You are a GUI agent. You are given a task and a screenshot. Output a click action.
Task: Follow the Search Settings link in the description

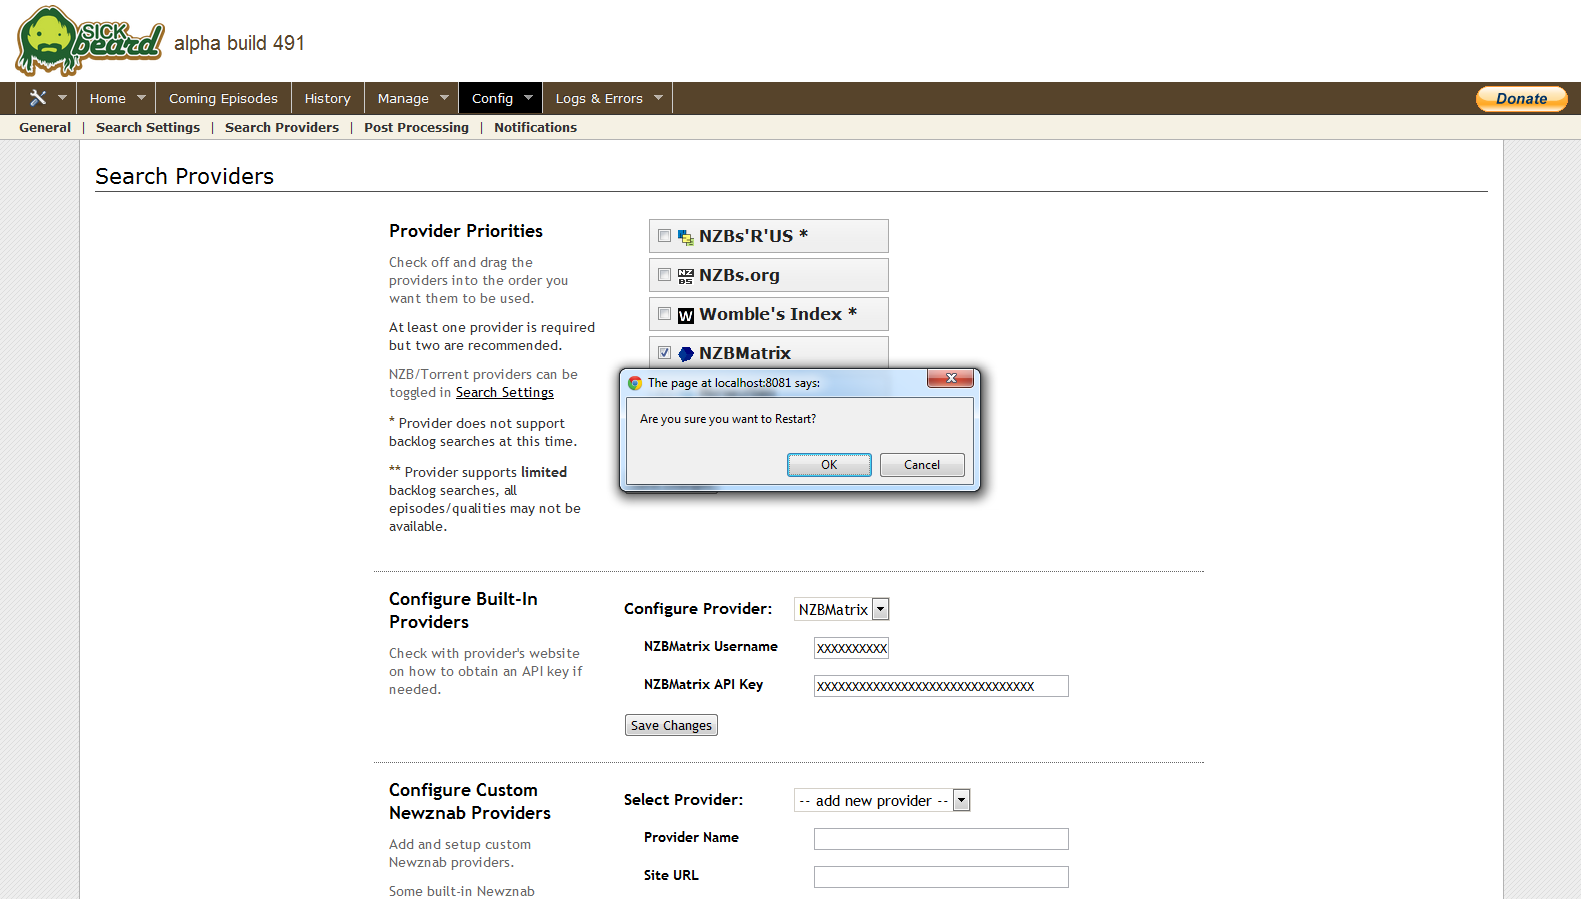pos(505,393)
